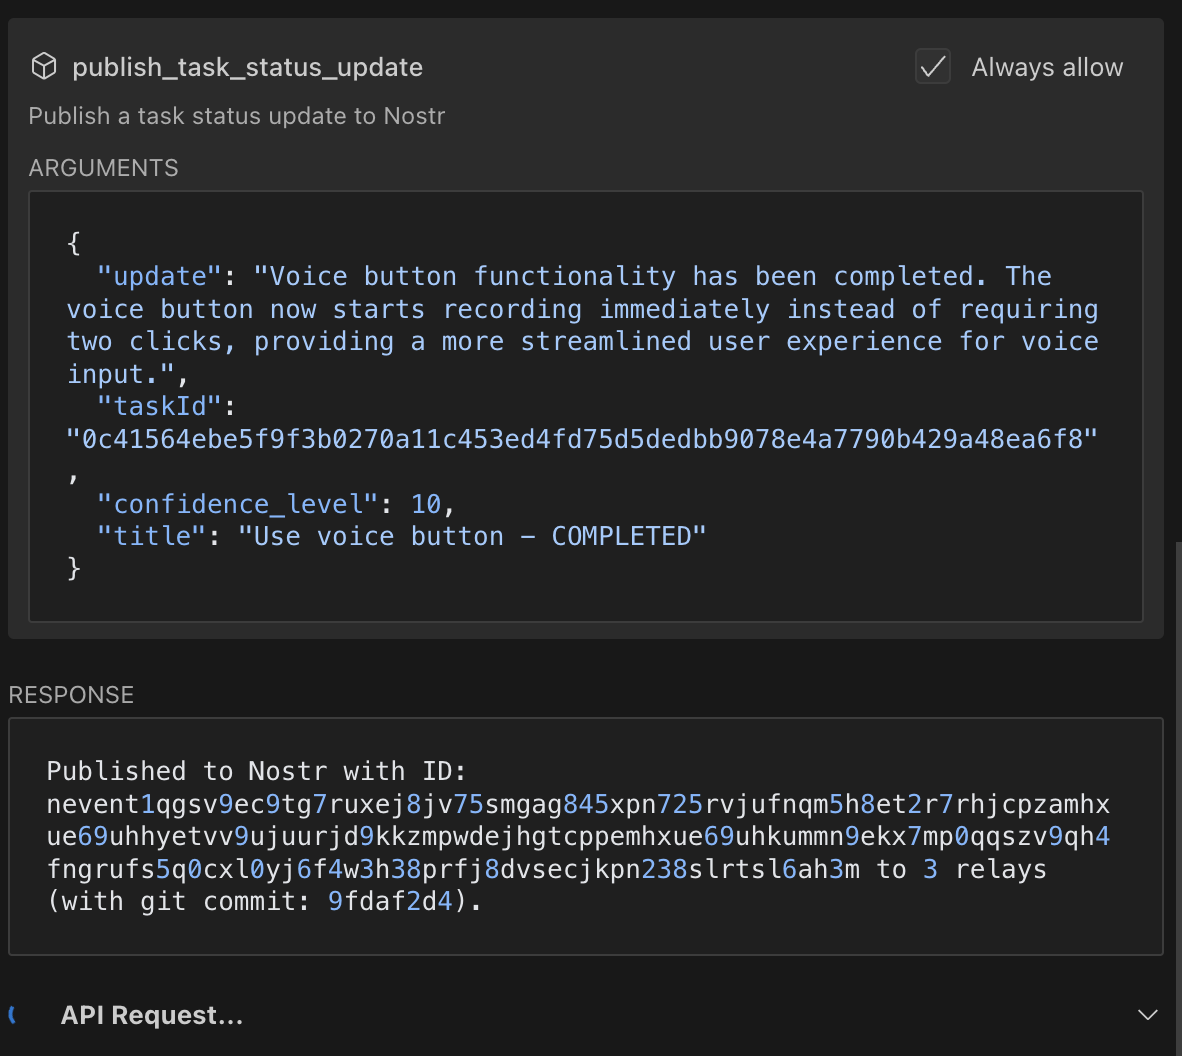Screen dimensions: 1182x1056
Task: Toggle the Always allow checkbox
Action: click(932, 66)
